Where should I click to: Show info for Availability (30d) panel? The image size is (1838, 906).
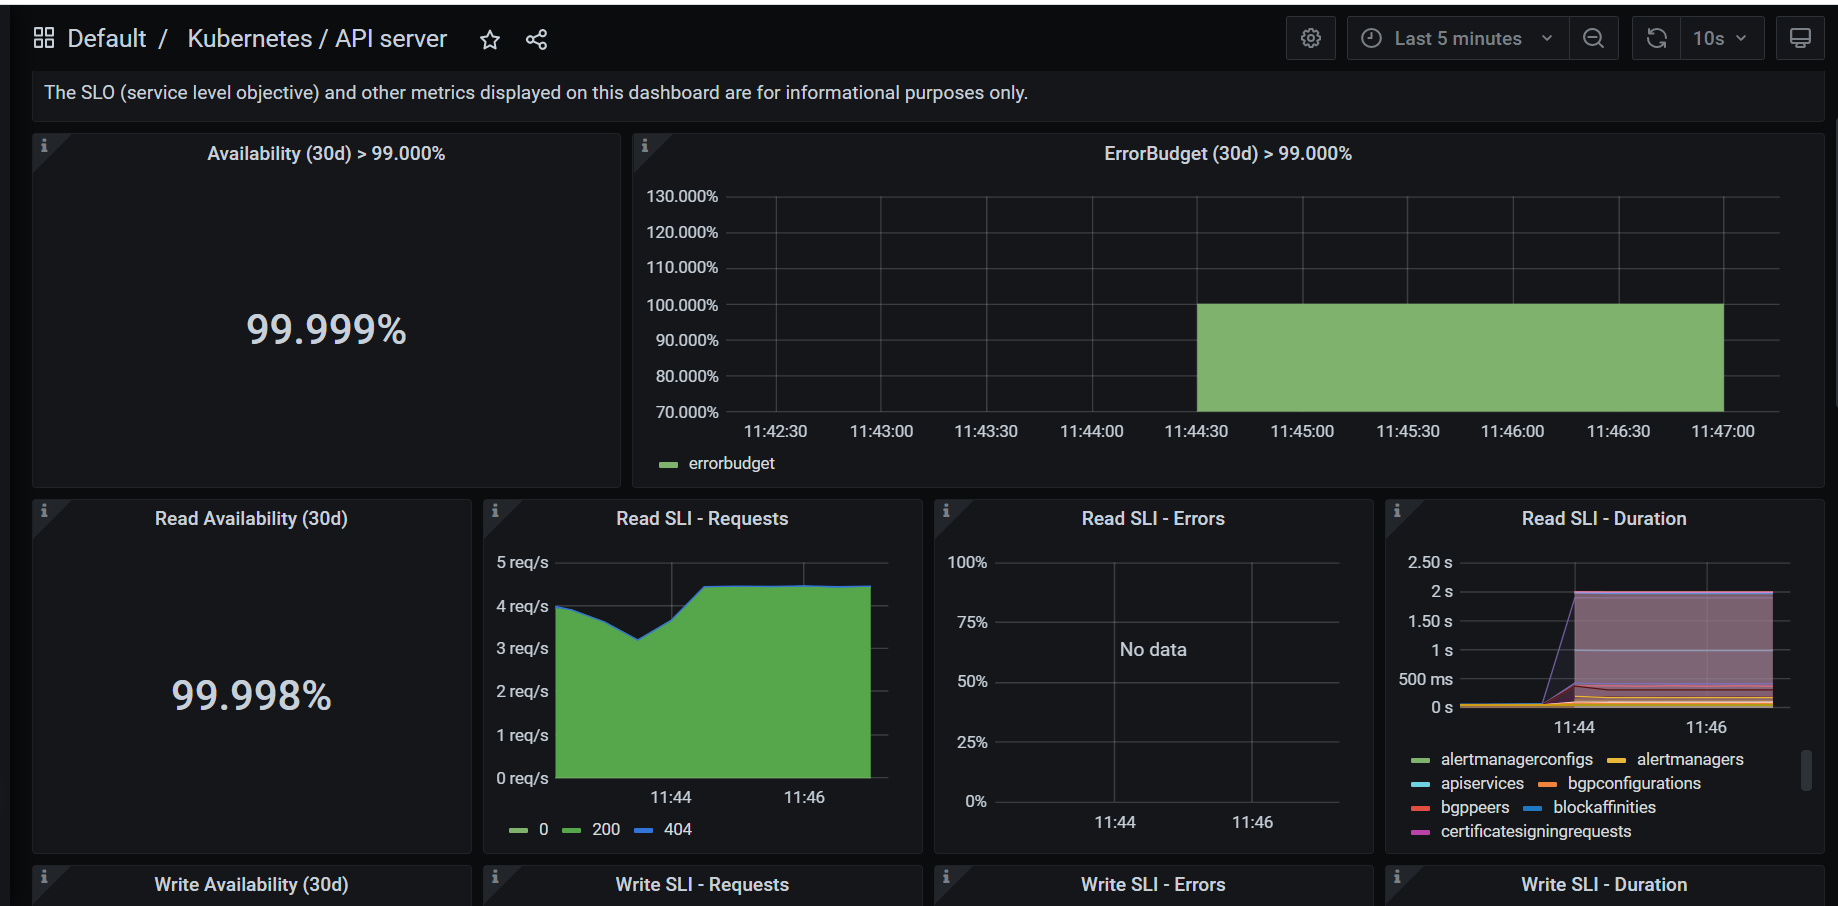(x=44, y=146)
